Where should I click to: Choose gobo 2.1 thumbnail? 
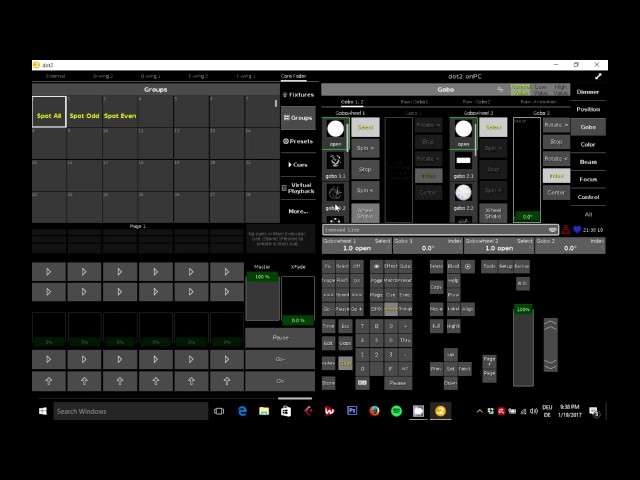pyautogui.click(x=463, y=164)
